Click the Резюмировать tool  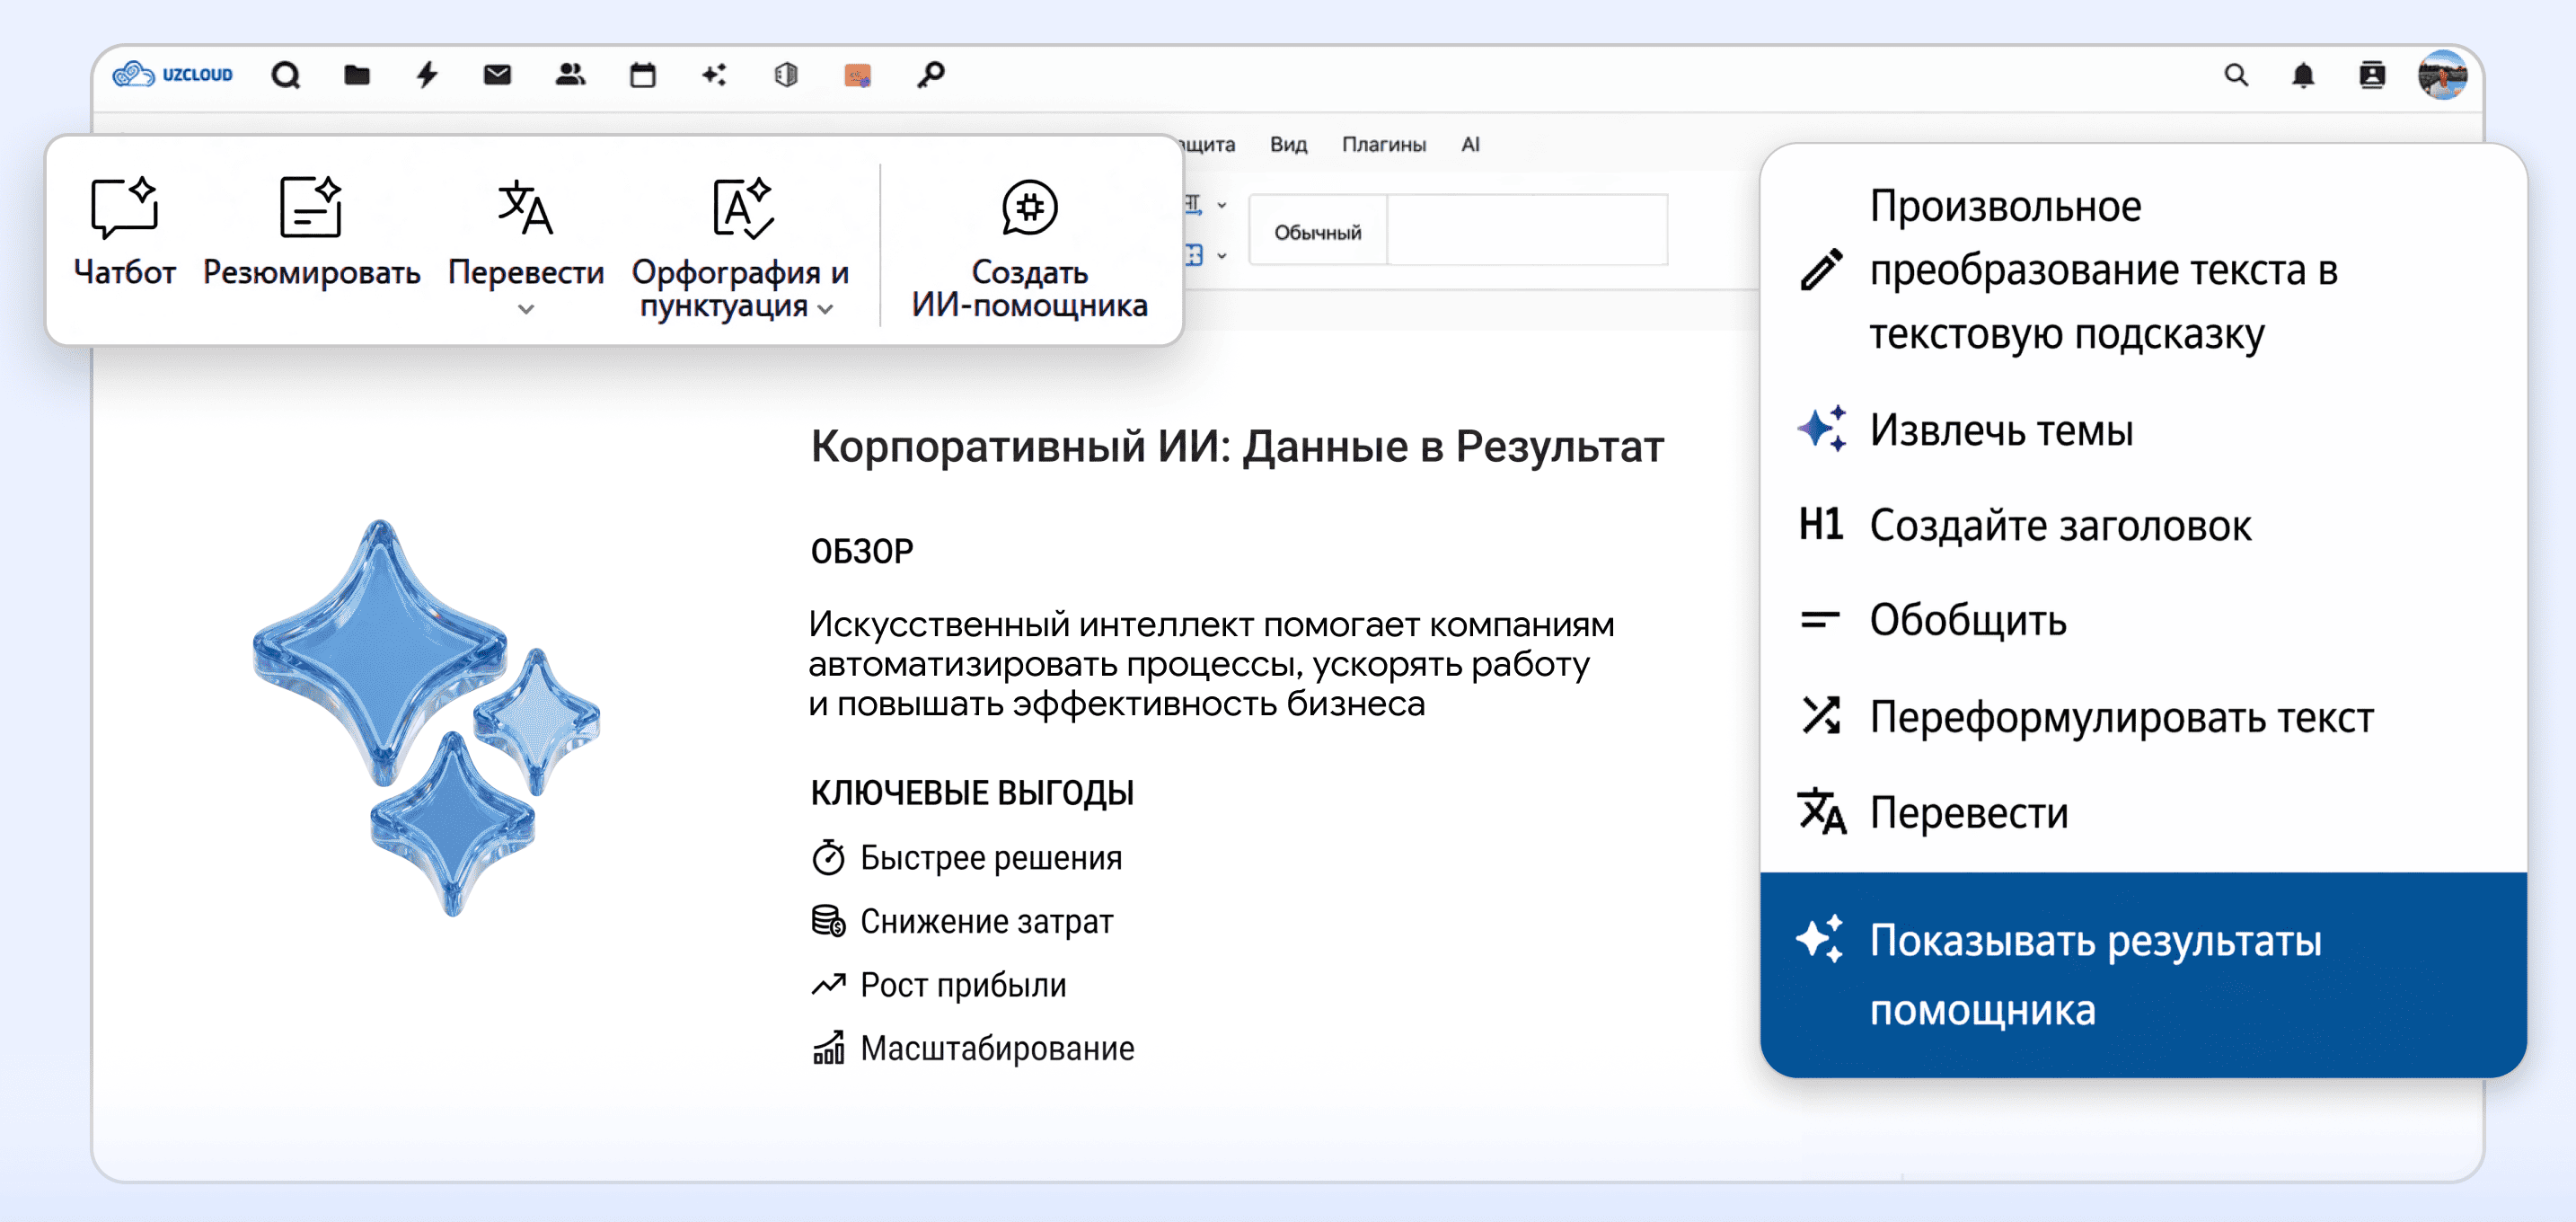click(x=311, y=232)
